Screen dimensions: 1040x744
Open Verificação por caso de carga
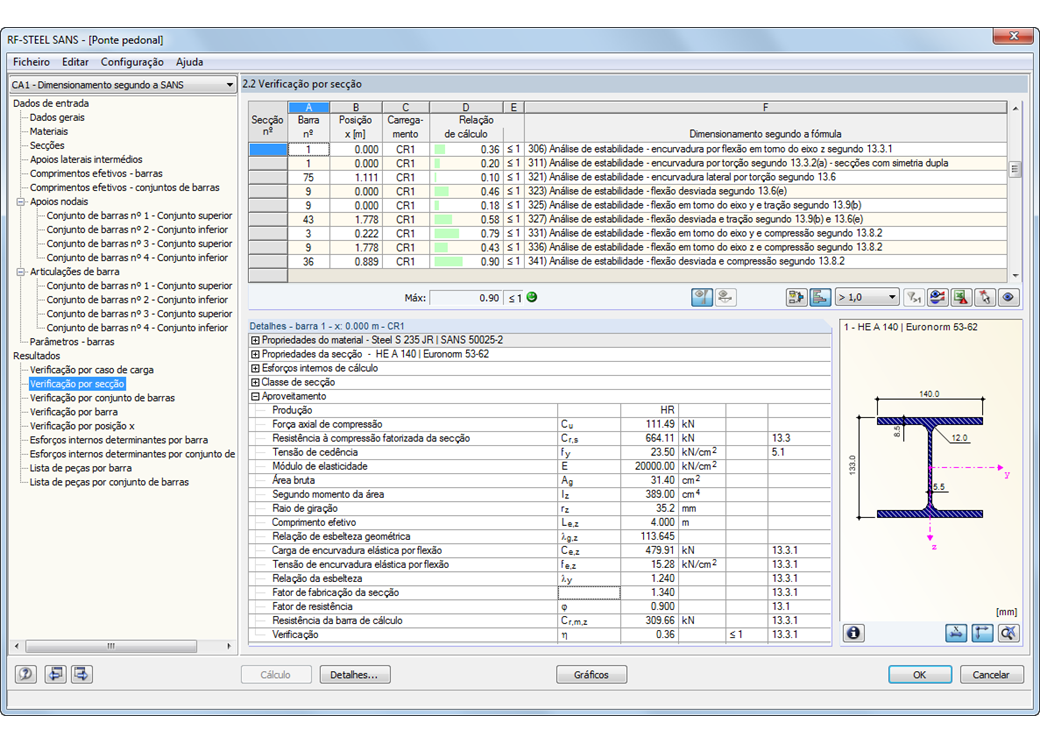(x=92, y=370)
